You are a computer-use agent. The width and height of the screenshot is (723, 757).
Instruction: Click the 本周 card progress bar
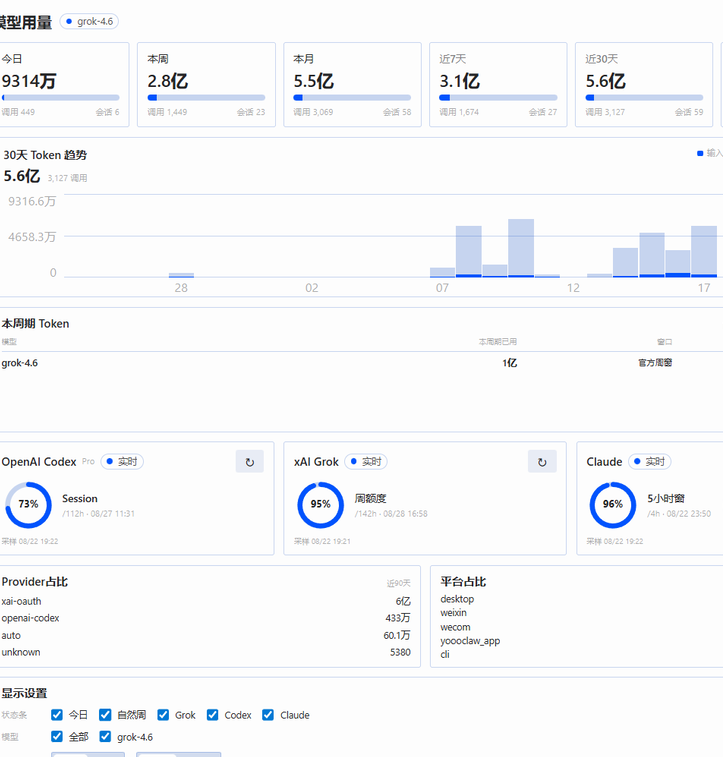207,98
